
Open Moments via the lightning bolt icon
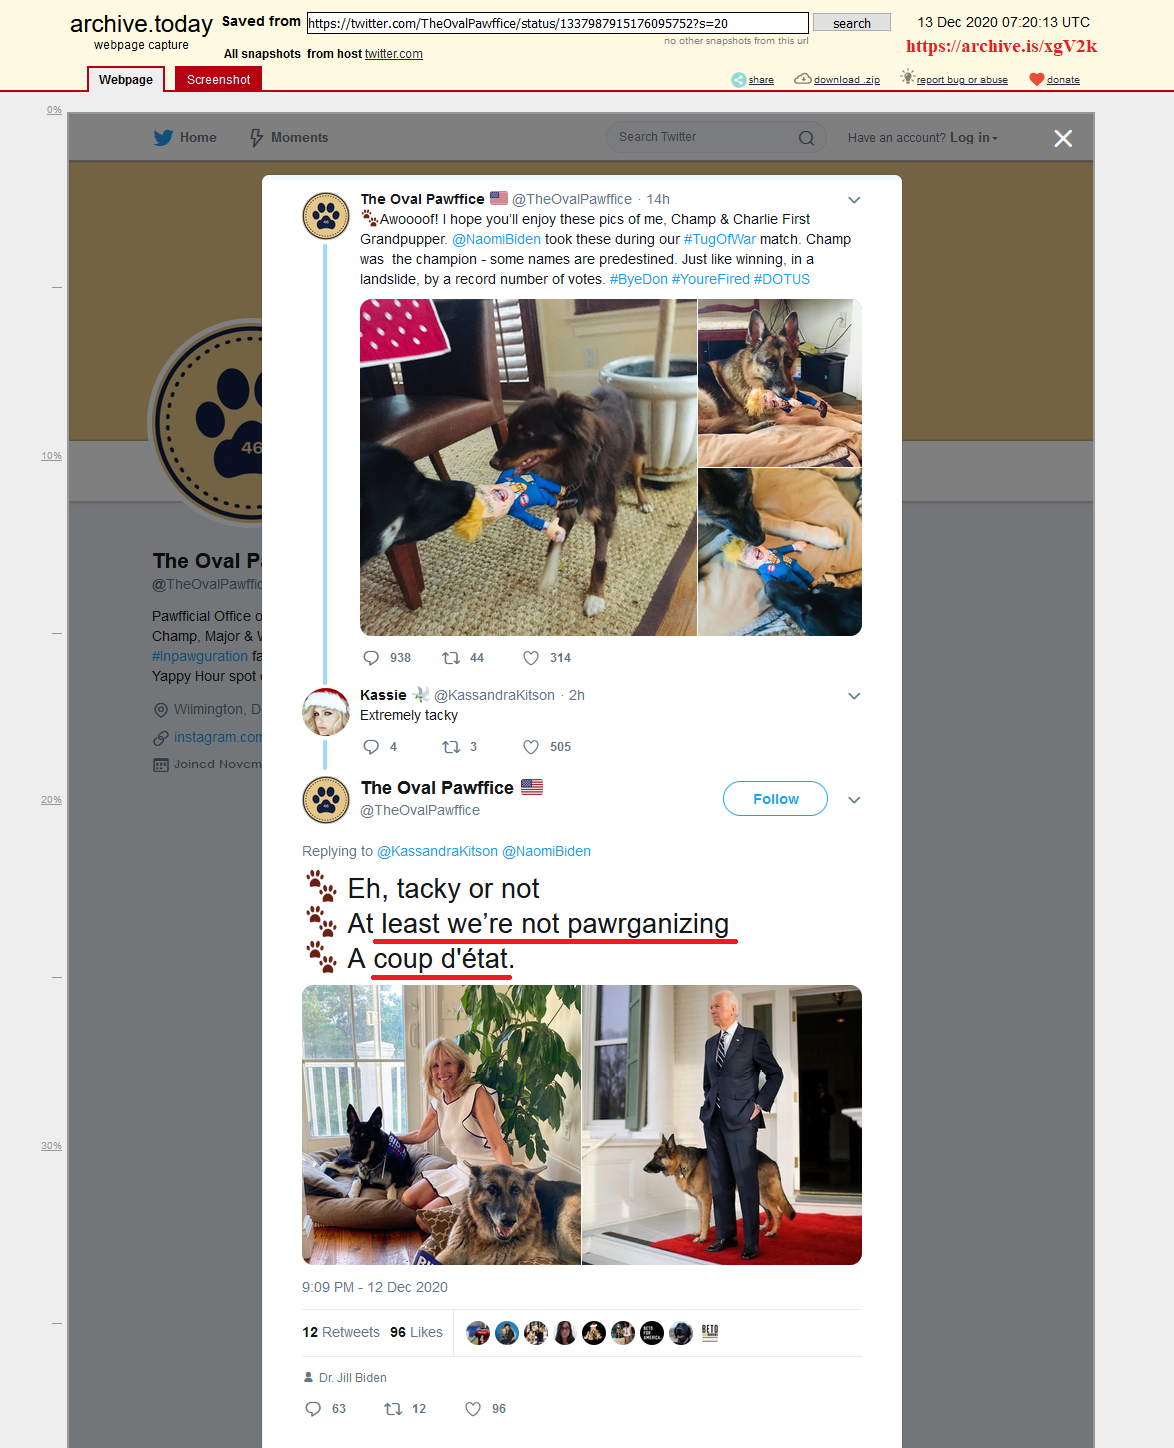[257, 138]
